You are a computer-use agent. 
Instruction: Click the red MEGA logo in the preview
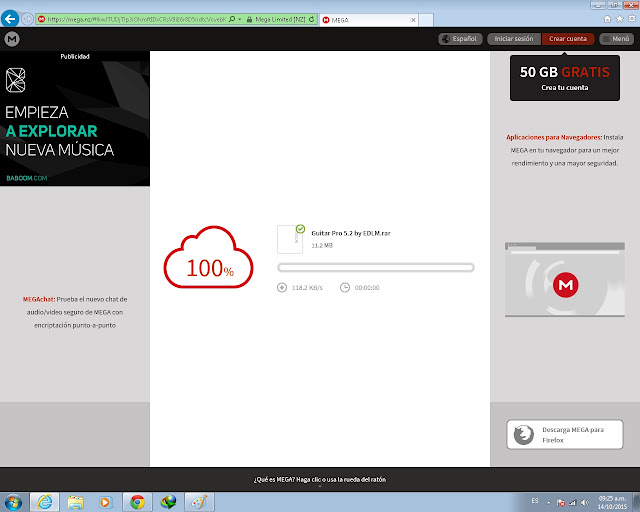(x=565, y=285)
